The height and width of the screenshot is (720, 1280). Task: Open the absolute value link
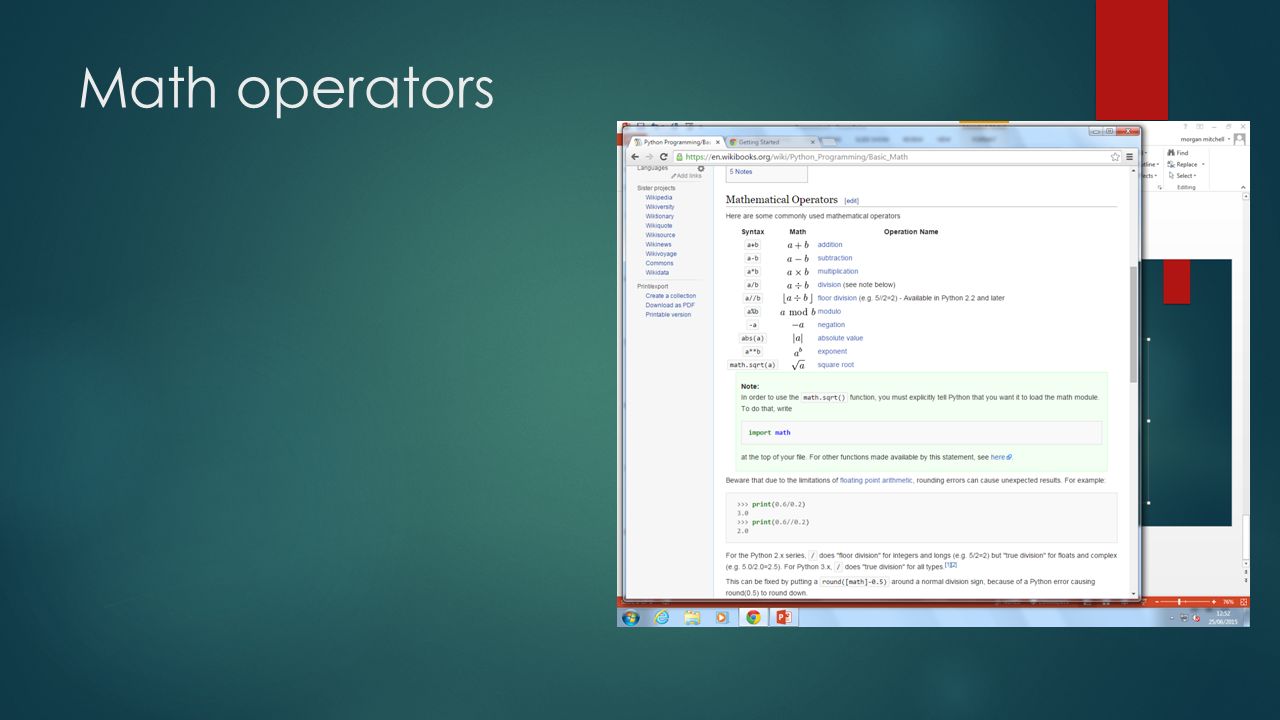(840, 338)
